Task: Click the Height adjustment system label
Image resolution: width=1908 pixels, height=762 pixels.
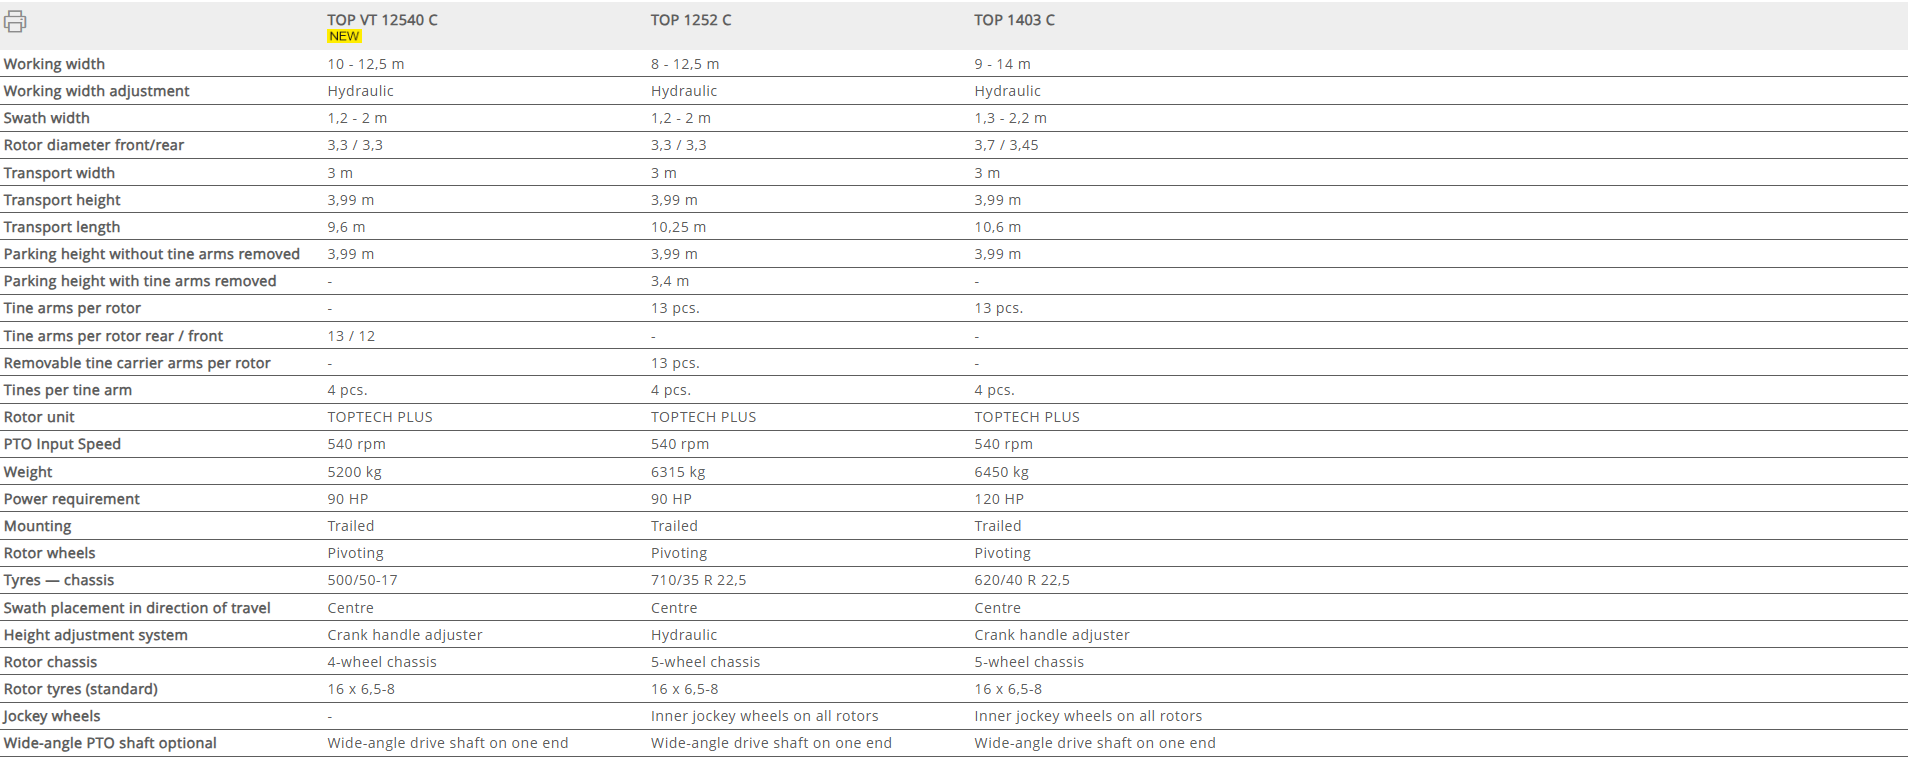Action: click(96, 635)
